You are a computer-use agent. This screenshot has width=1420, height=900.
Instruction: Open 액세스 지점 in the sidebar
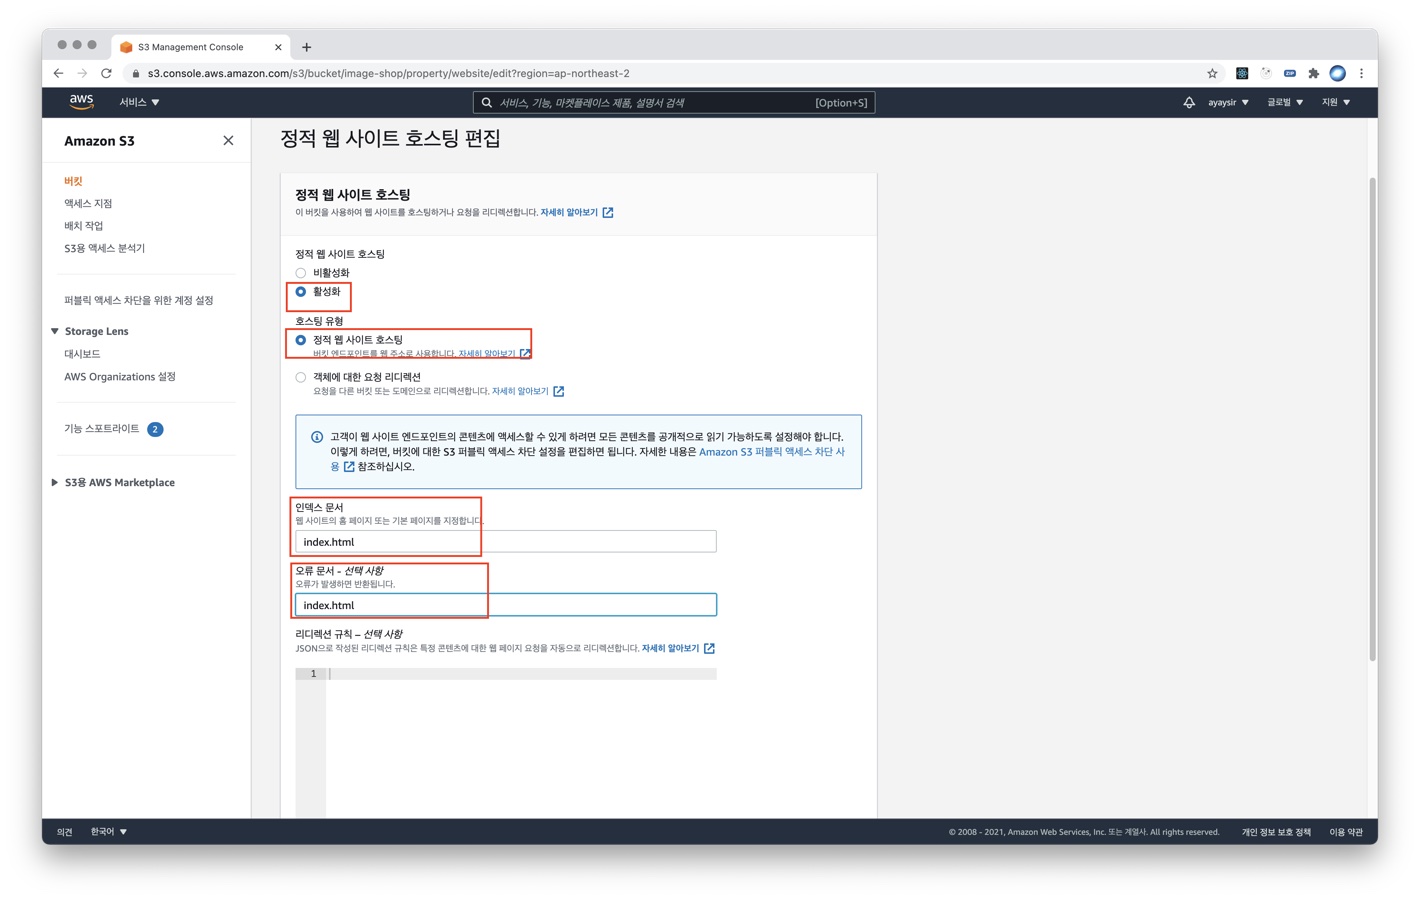tap(88, 203)
